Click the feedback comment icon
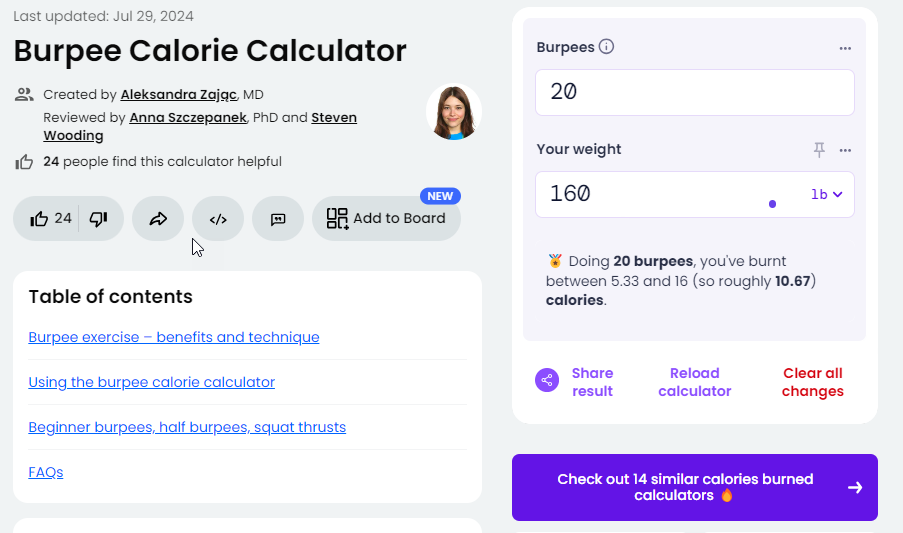The height and width of the screenshot is (533, 903). coord(278,219)
